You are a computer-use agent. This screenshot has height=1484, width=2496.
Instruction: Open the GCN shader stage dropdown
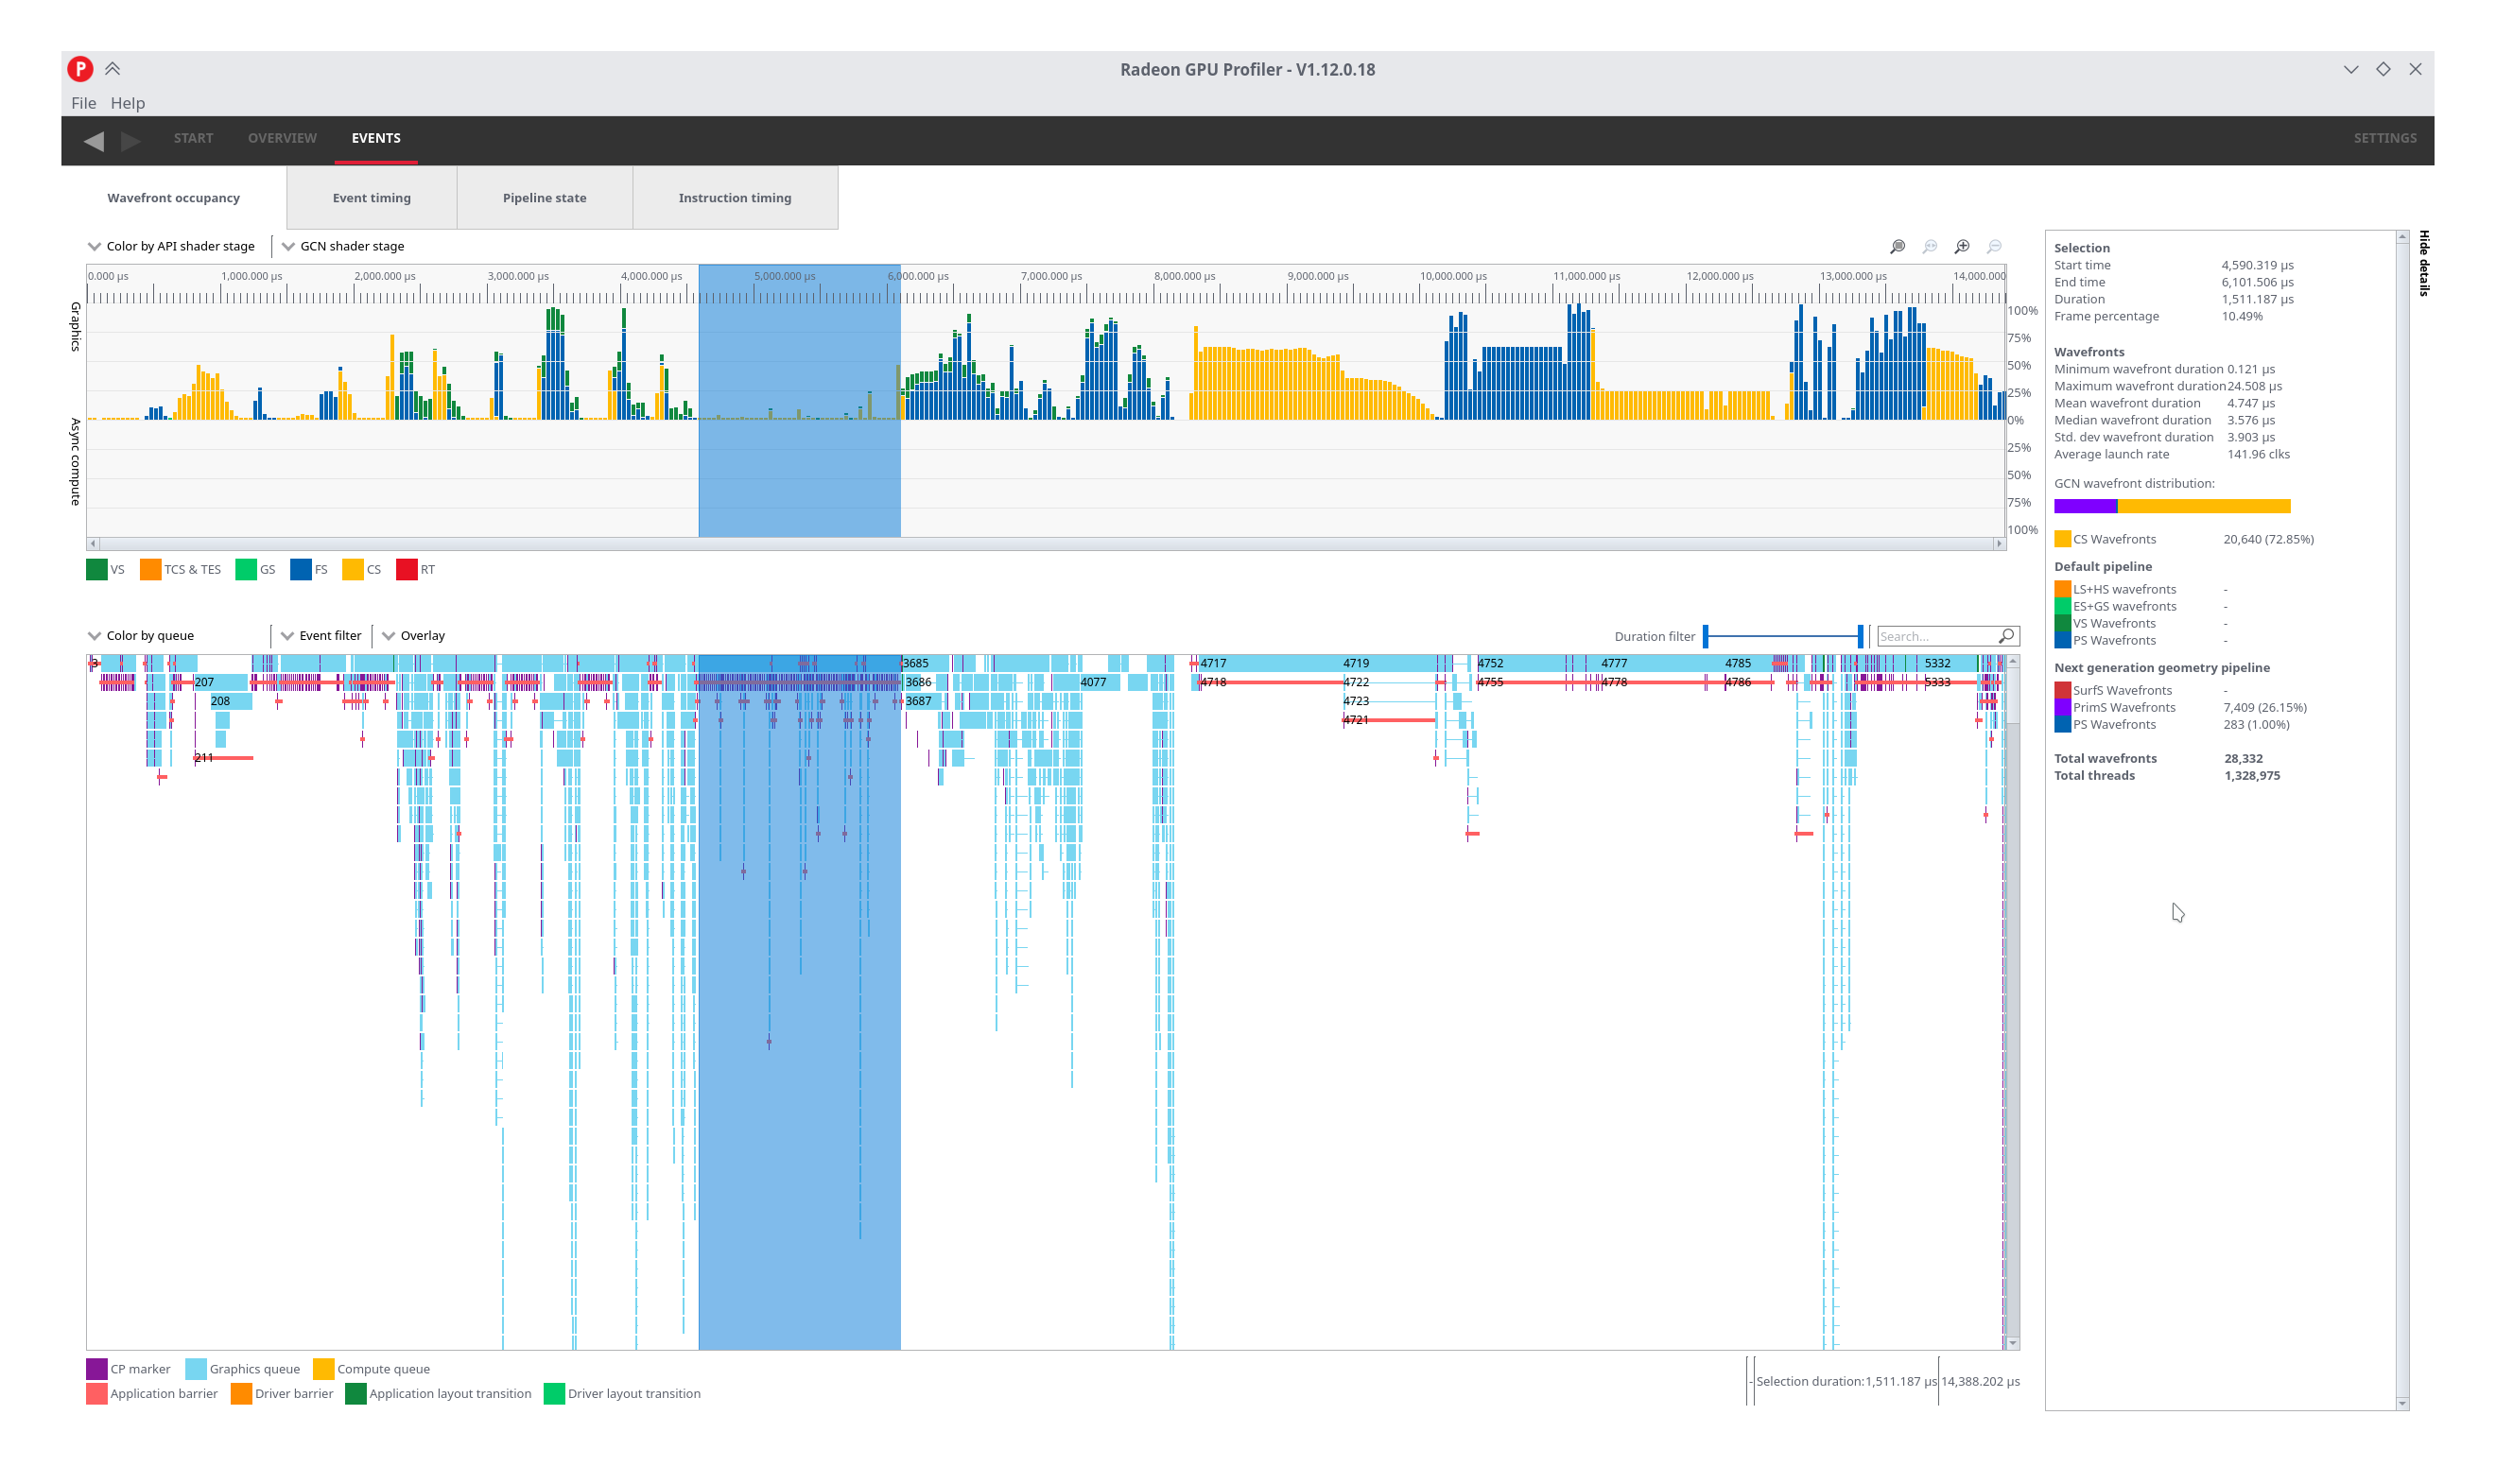343,246
